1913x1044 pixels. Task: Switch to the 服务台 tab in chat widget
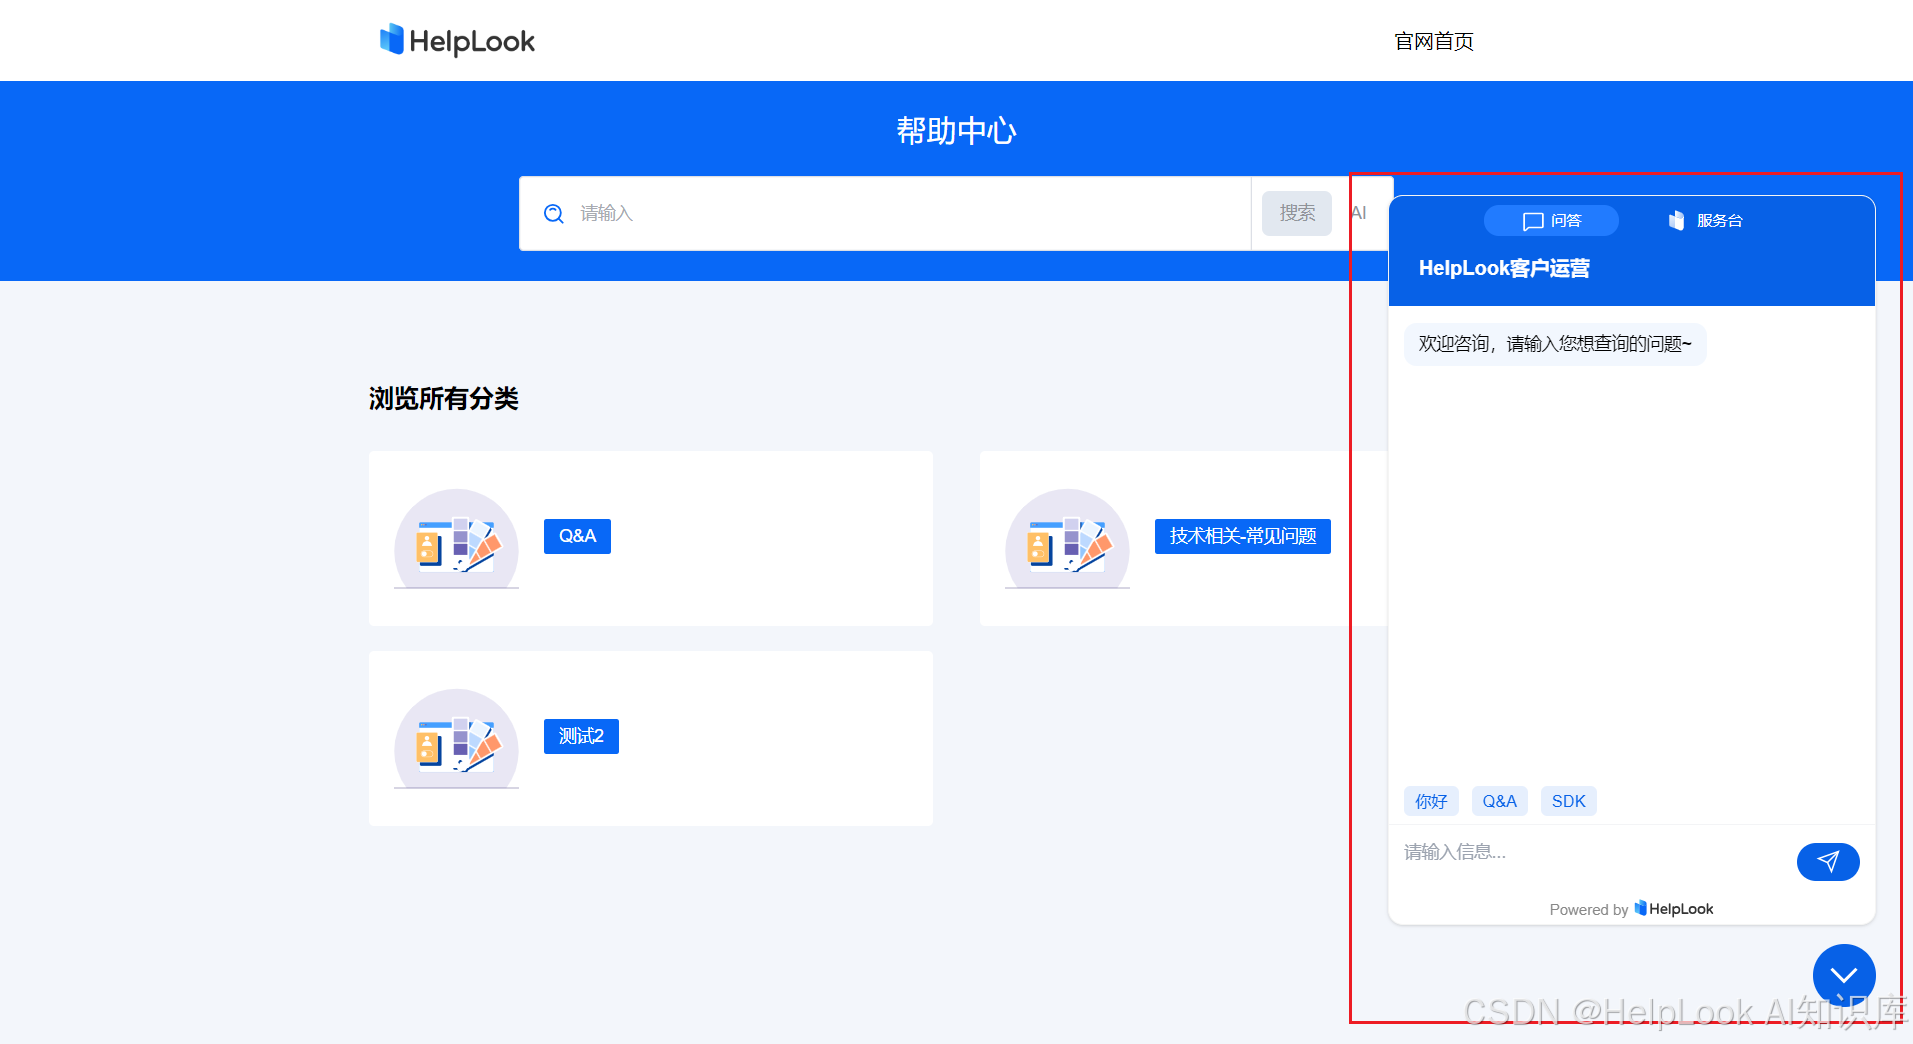[1706, 220]
